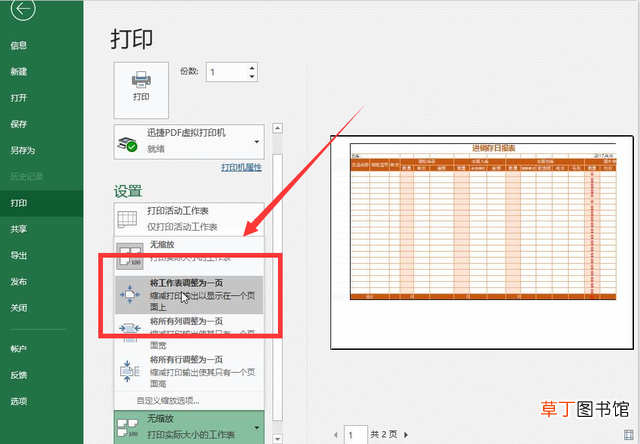
Task: Open the 打印活动工作表 dropdown
Action: (189, 219)
